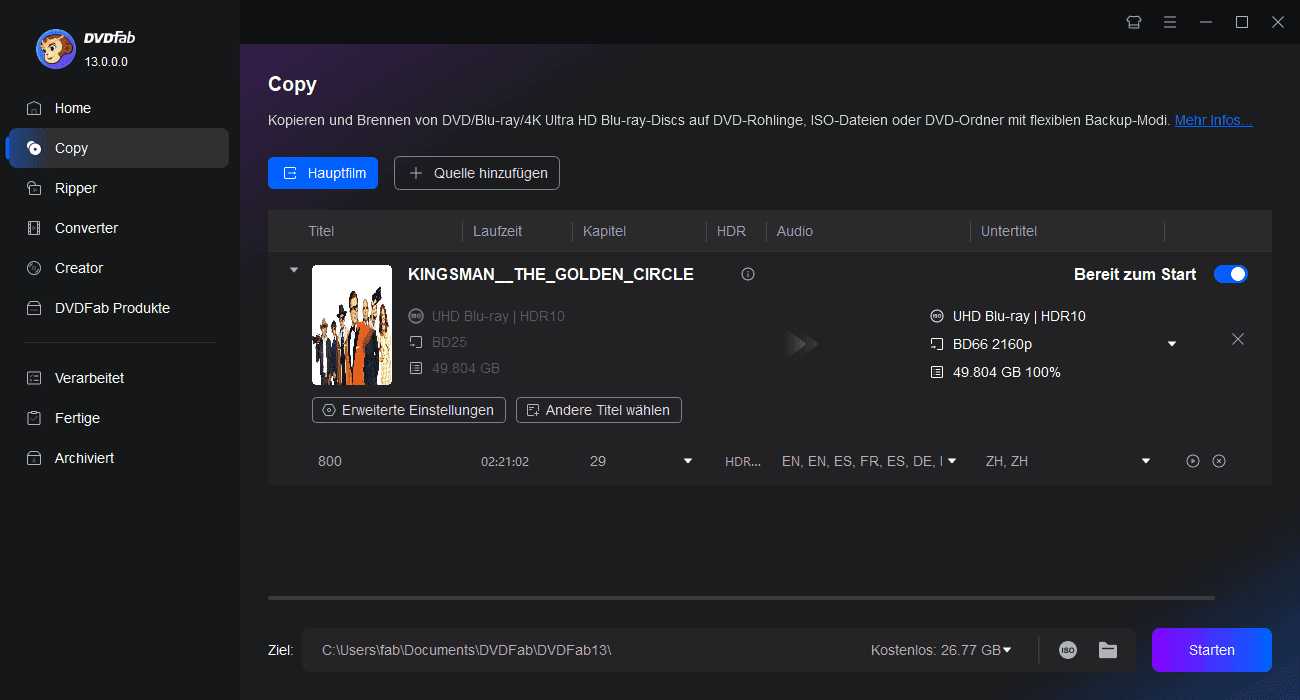
Task: Click the source size 49.804 GB text
Action: (466, 368)
